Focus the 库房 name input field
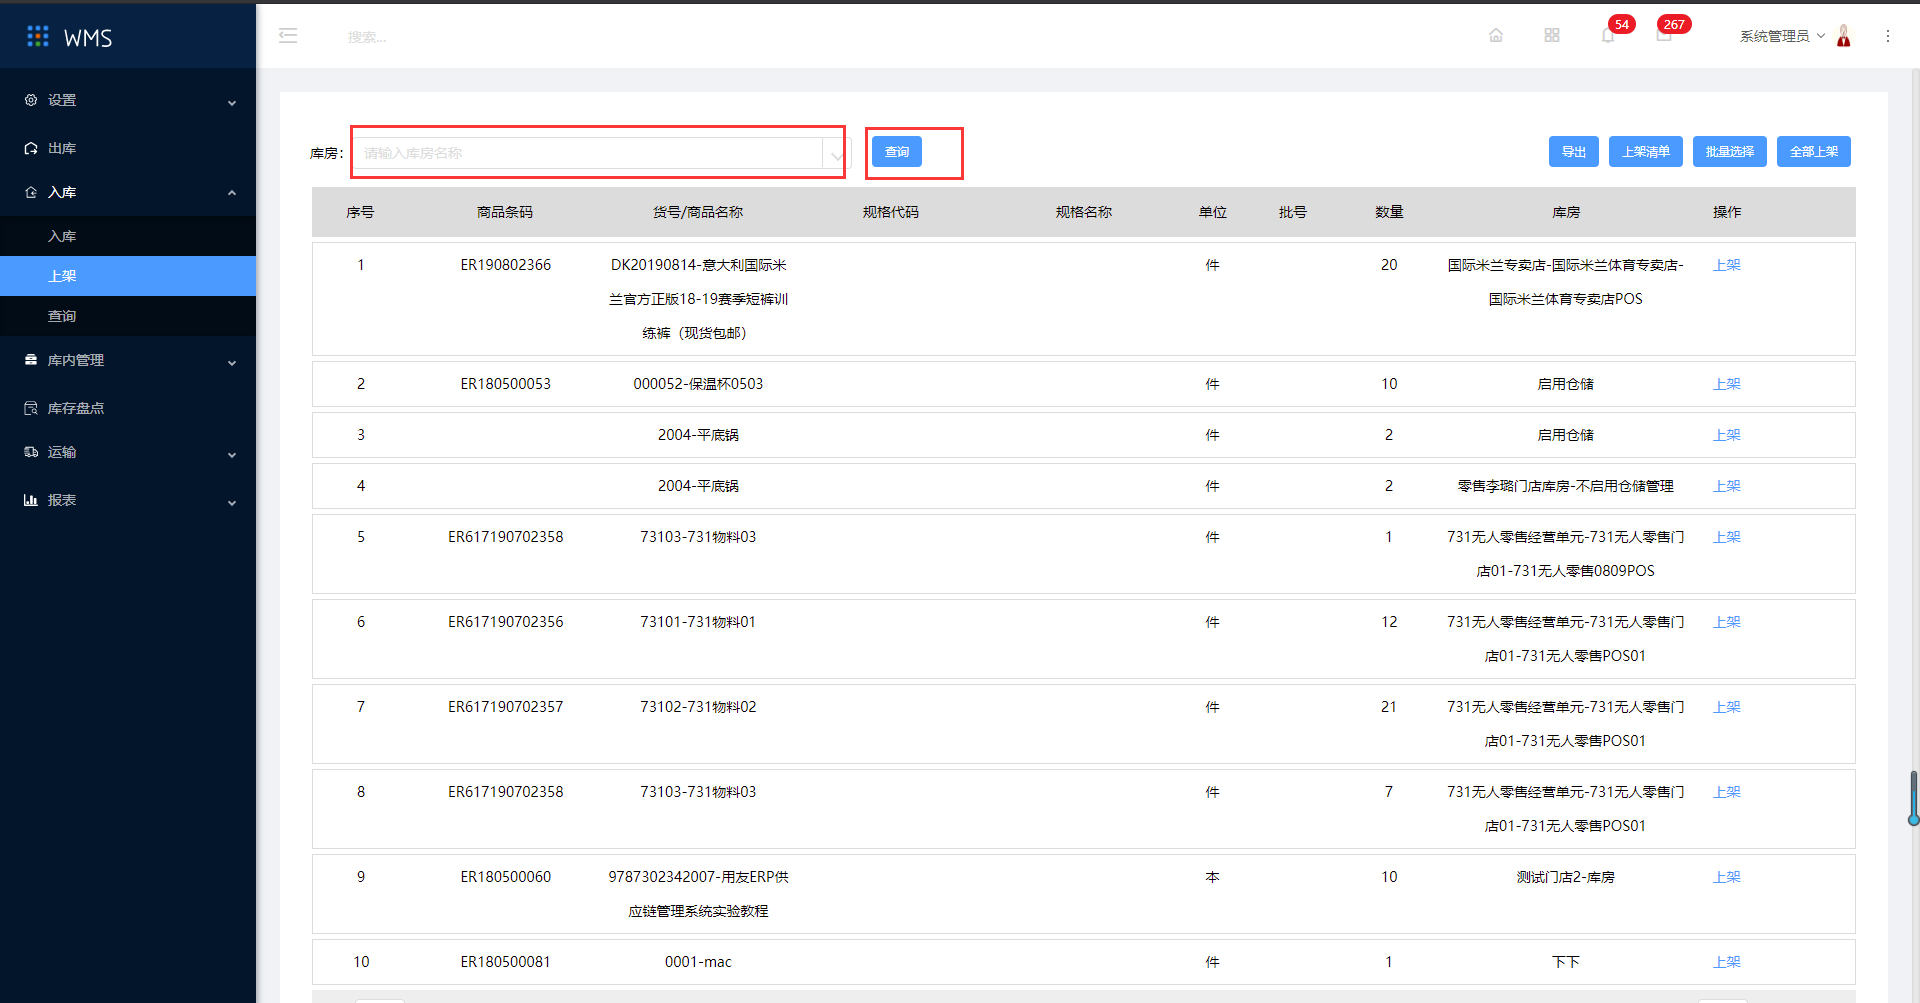 (x=590, y=153)
